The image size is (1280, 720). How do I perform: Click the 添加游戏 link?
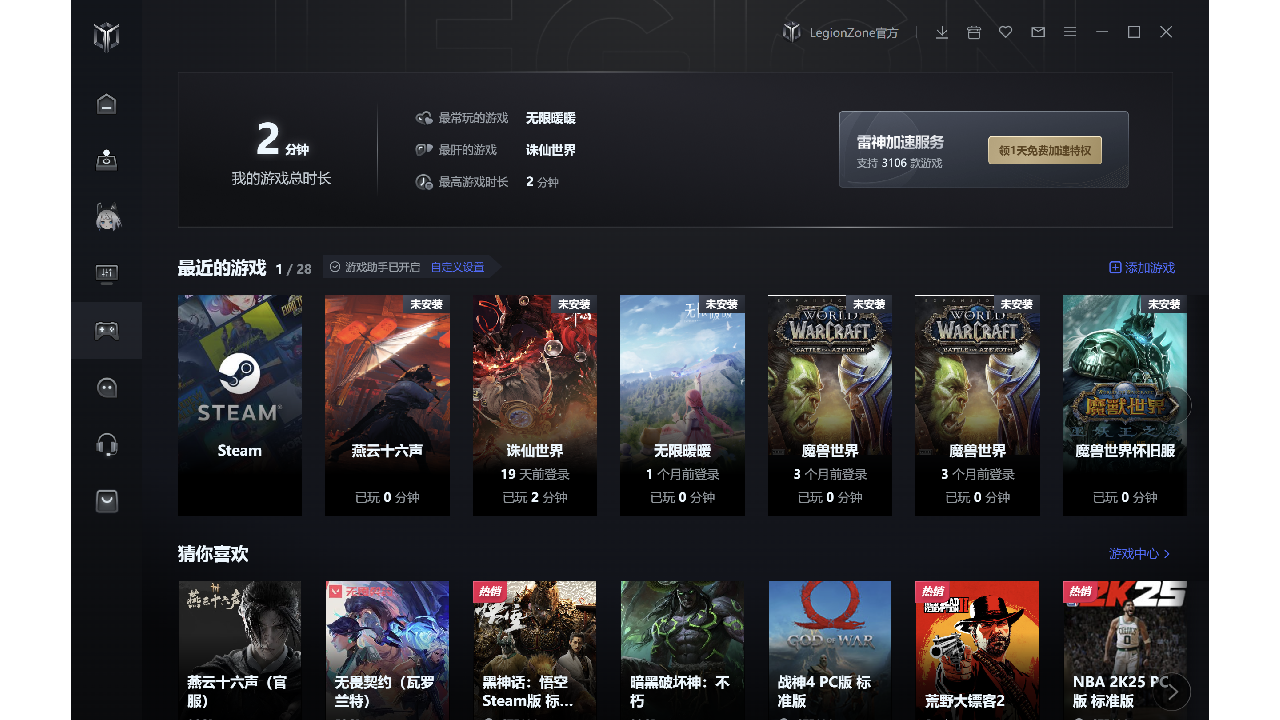pos(1142,268)
